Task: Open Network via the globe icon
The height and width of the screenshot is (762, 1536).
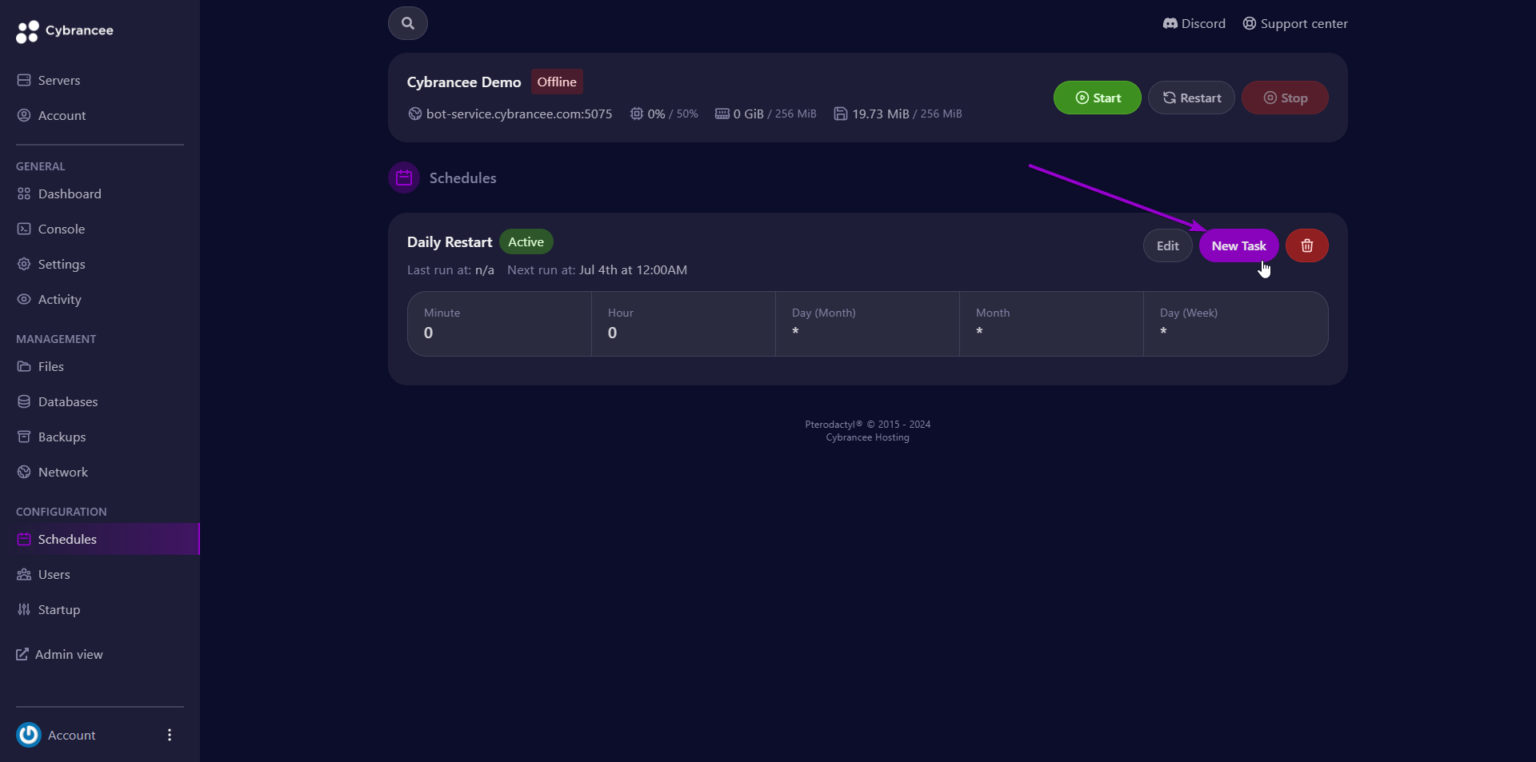Action: click(23, 471)
